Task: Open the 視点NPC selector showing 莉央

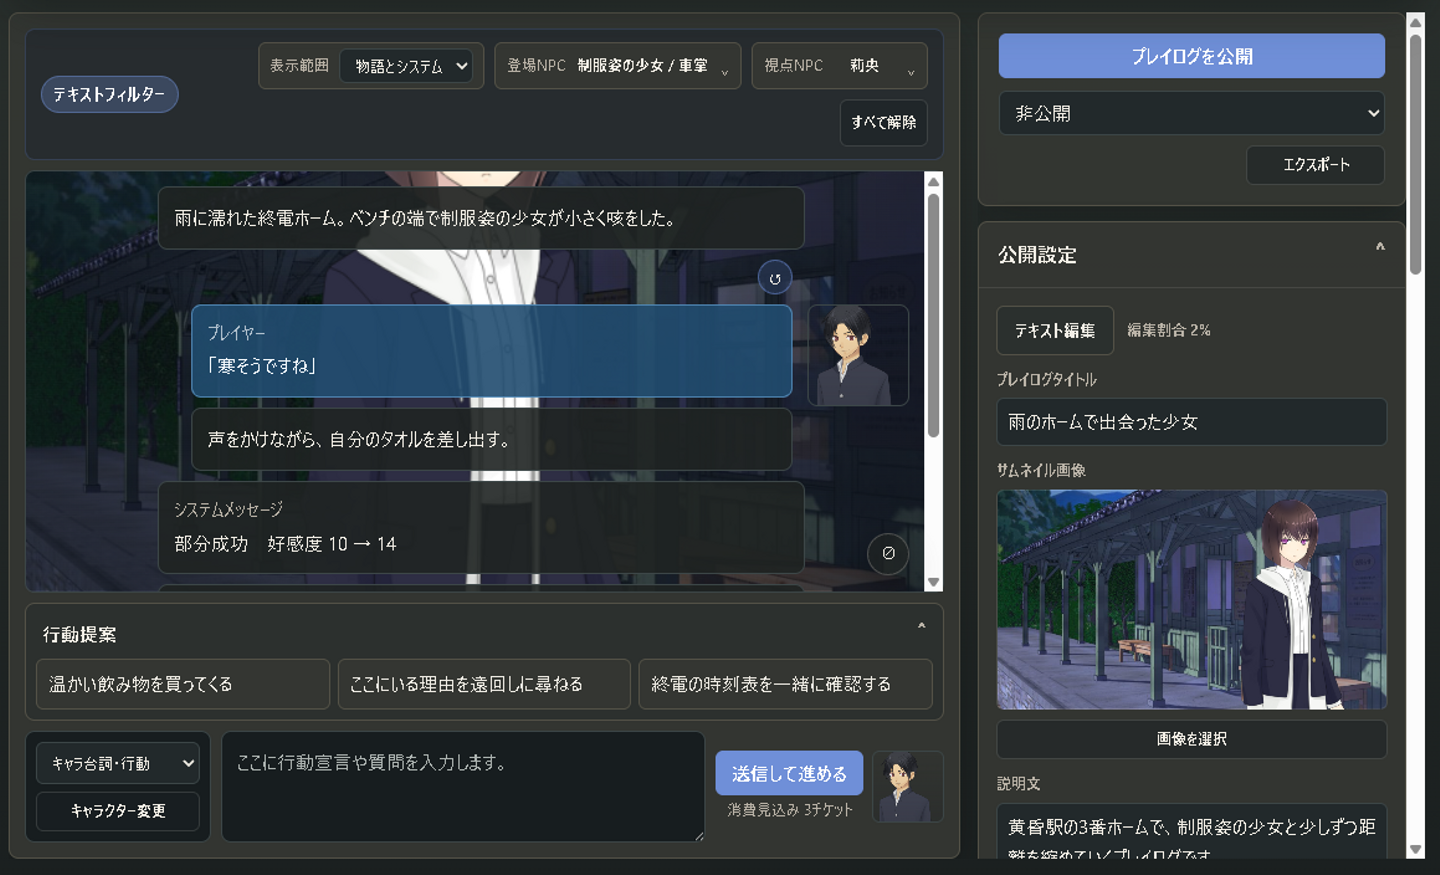Action: click(x=840, y=66)
